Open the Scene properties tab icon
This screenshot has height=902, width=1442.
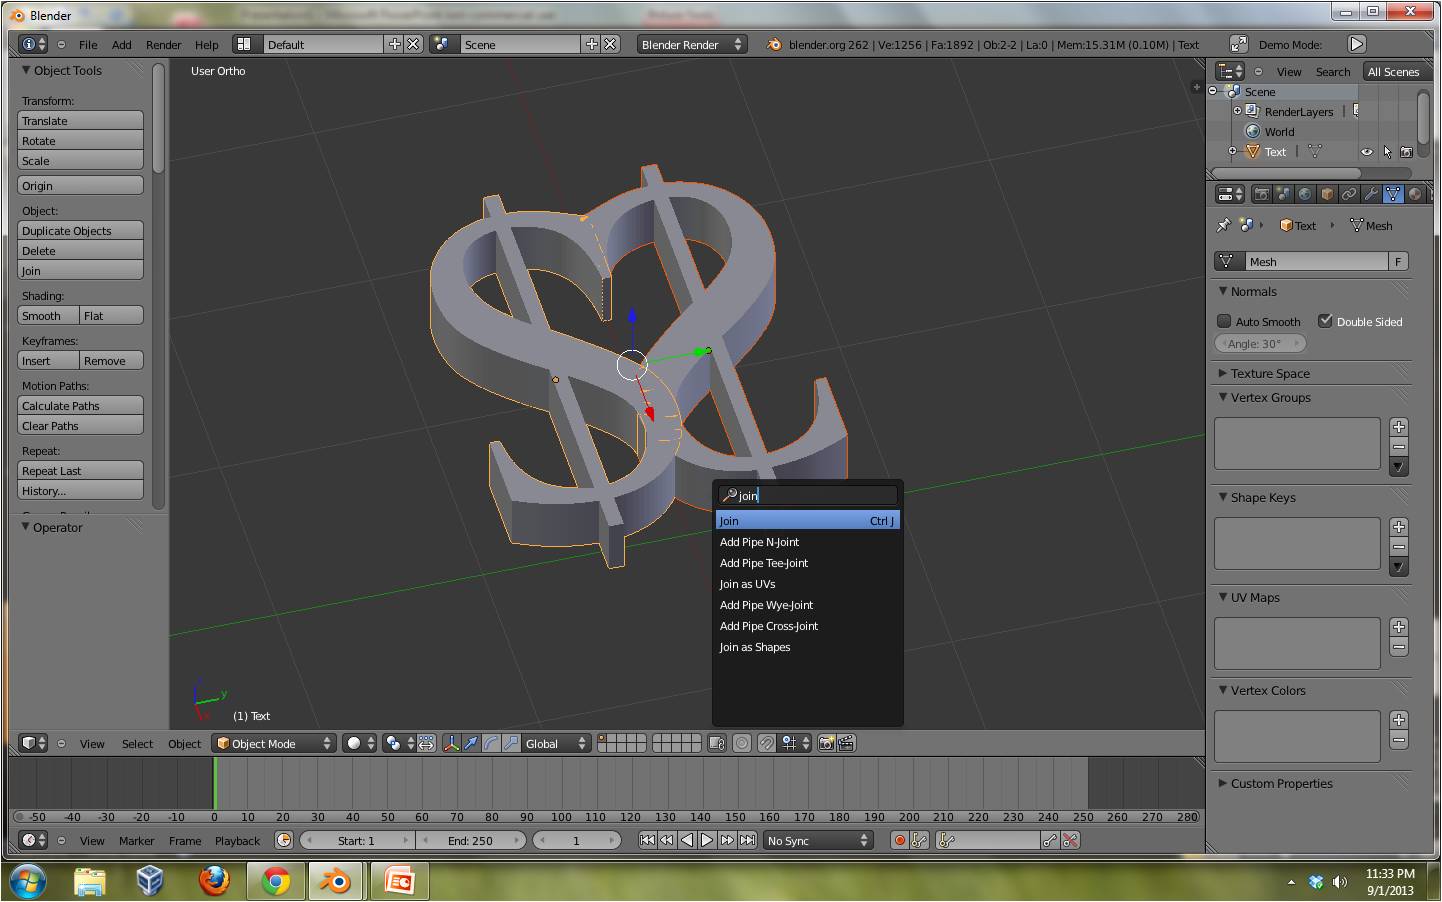(1283, 194)
